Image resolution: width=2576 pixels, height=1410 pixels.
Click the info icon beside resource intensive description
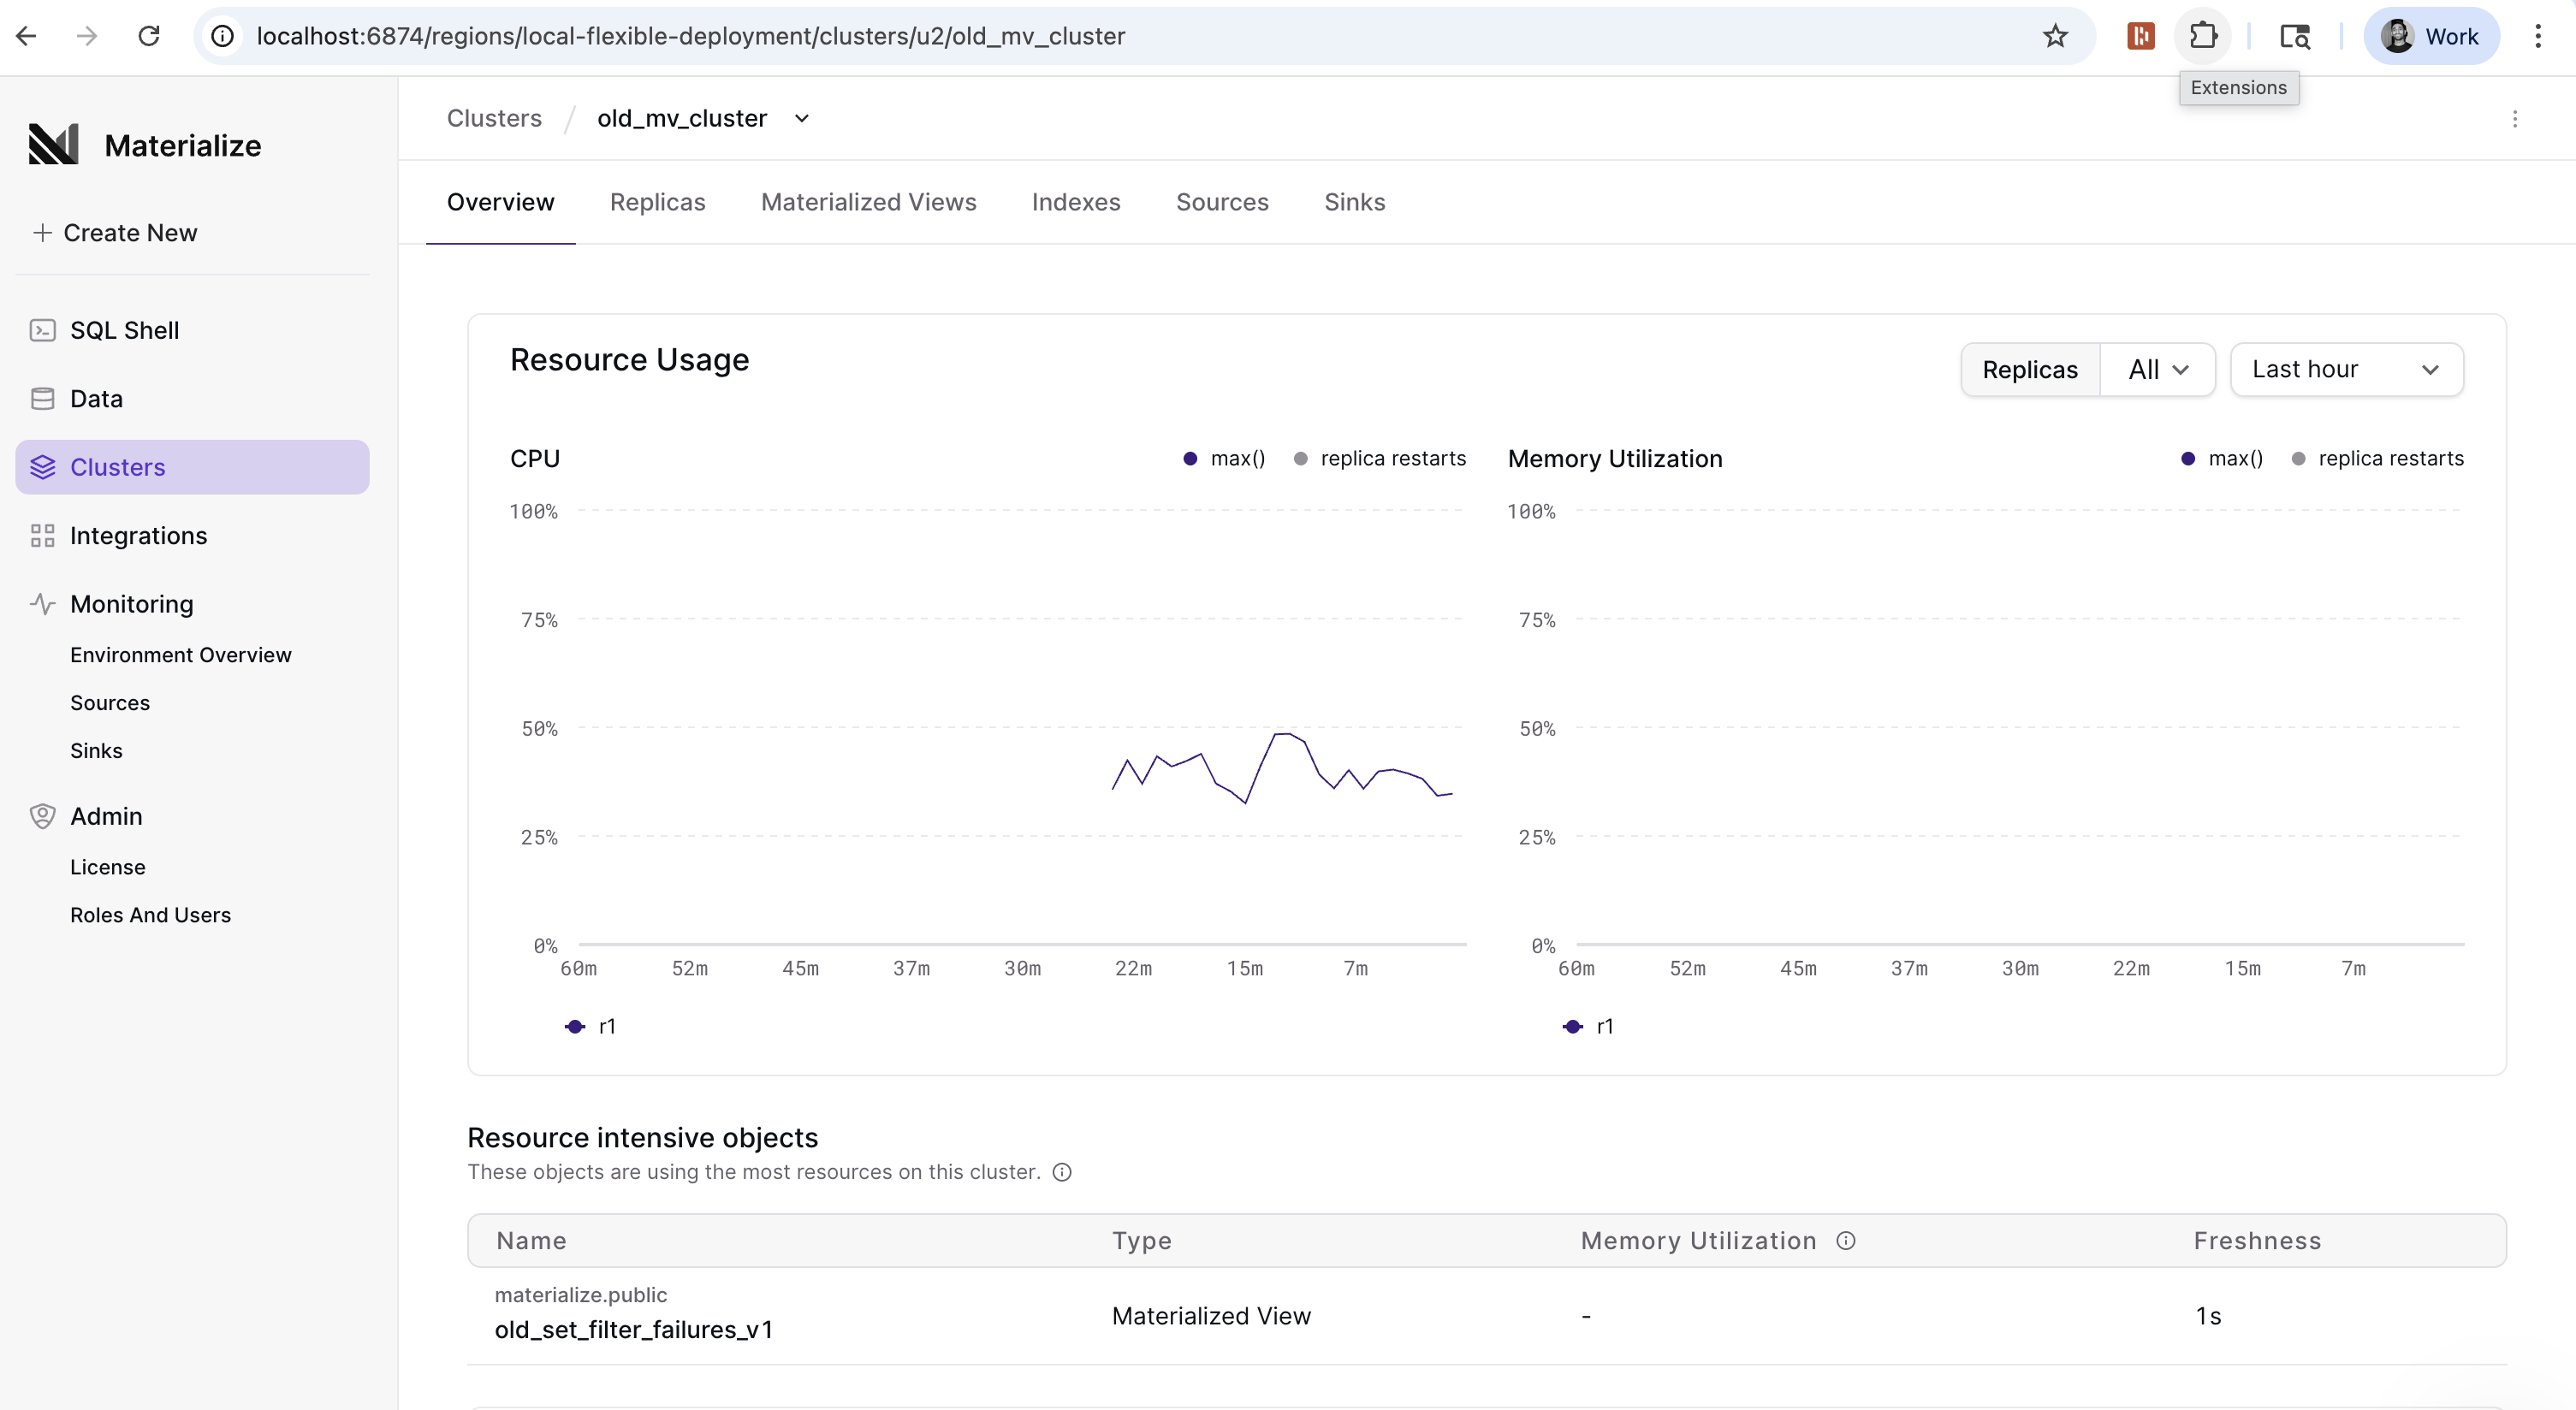click(x=1062, y=1172)
